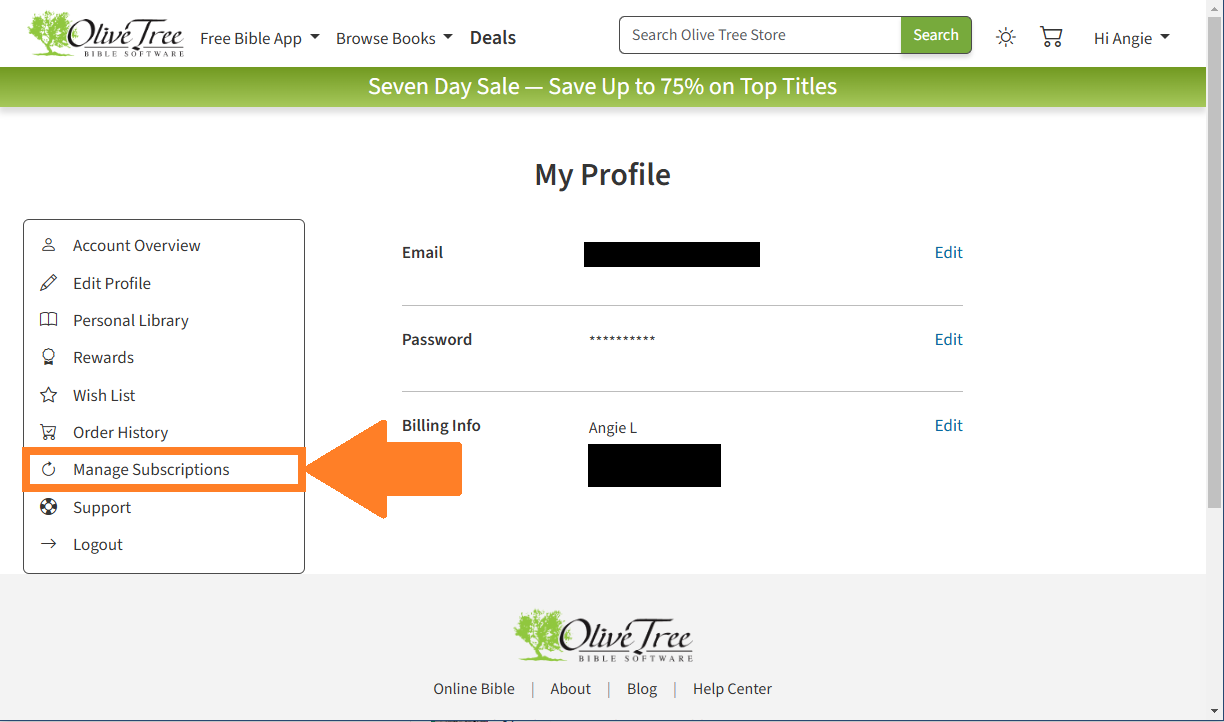Toggle the sun light/dark theme icon
The image size is (1224, 722).
tap(1006, 37)
